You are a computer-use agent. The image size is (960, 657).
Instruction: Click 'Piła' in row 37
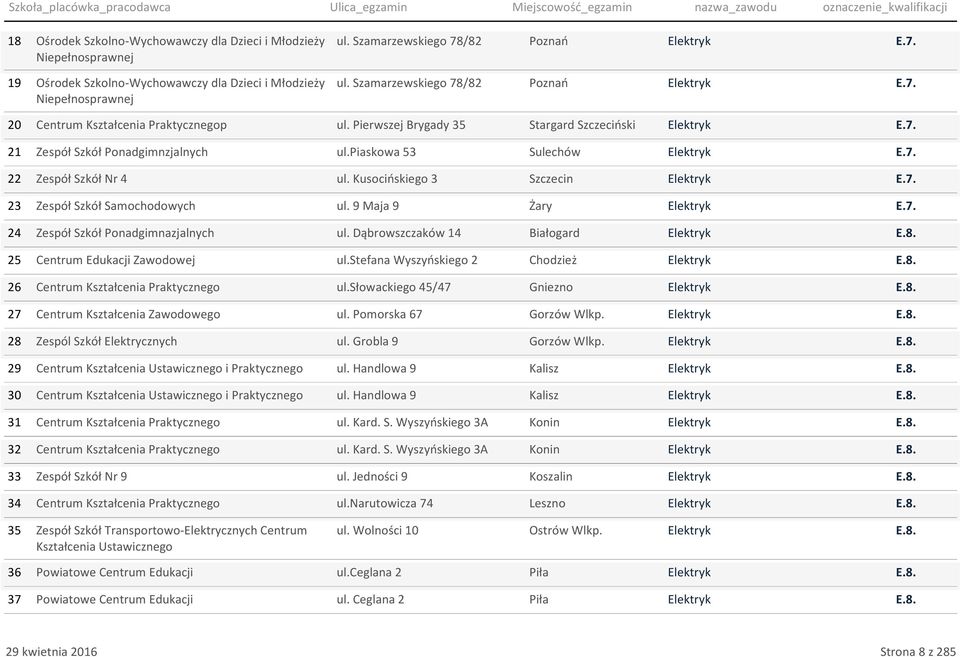click(539, 599)
